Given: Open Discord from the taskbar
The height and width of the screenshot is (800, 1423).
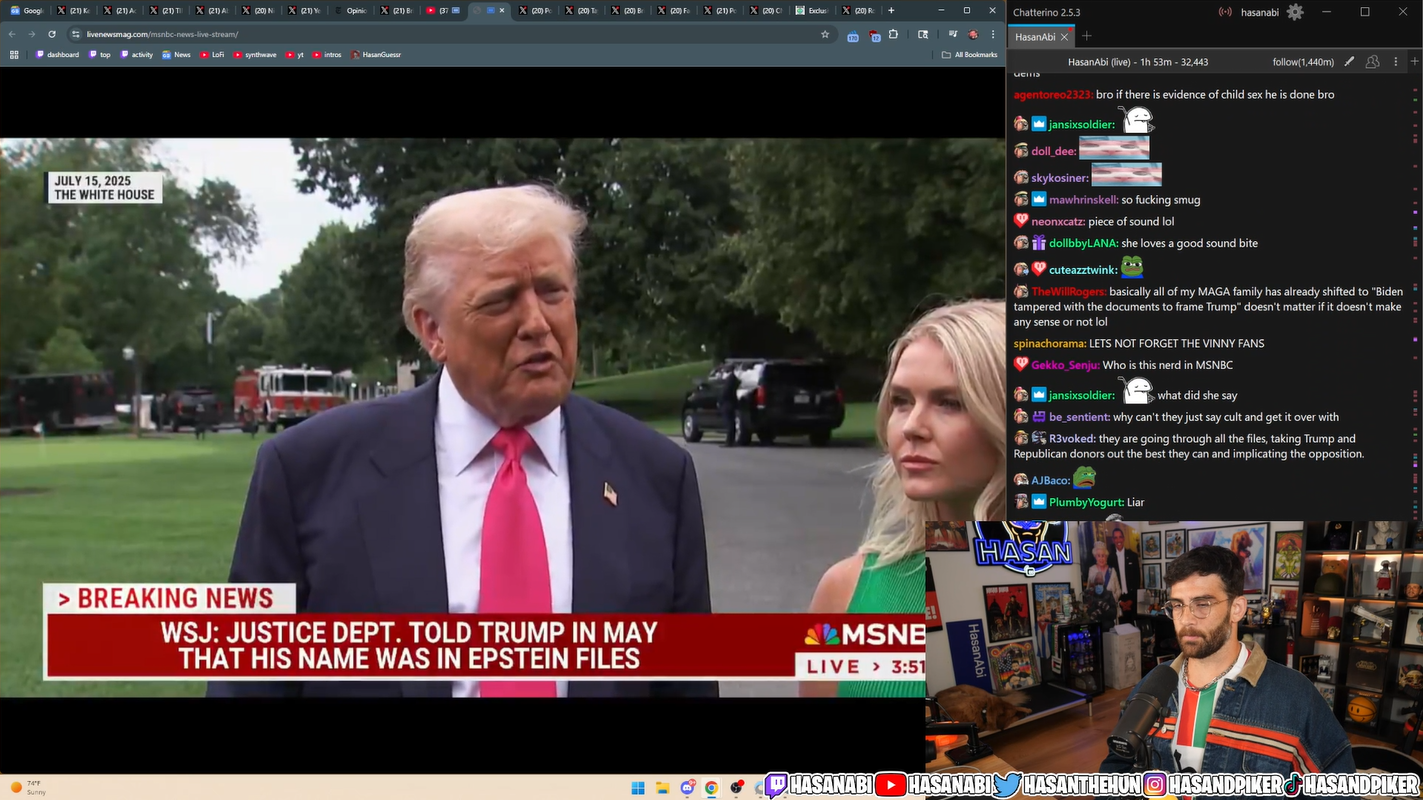Looking at the screenshot, I should (x=687, y=787).
